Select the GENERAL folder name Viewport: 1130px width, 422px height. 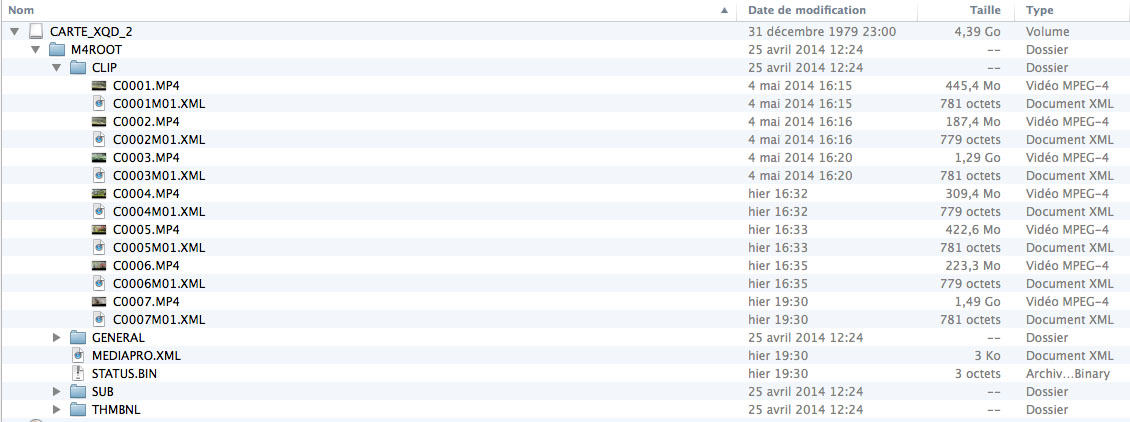pos(118,337)
